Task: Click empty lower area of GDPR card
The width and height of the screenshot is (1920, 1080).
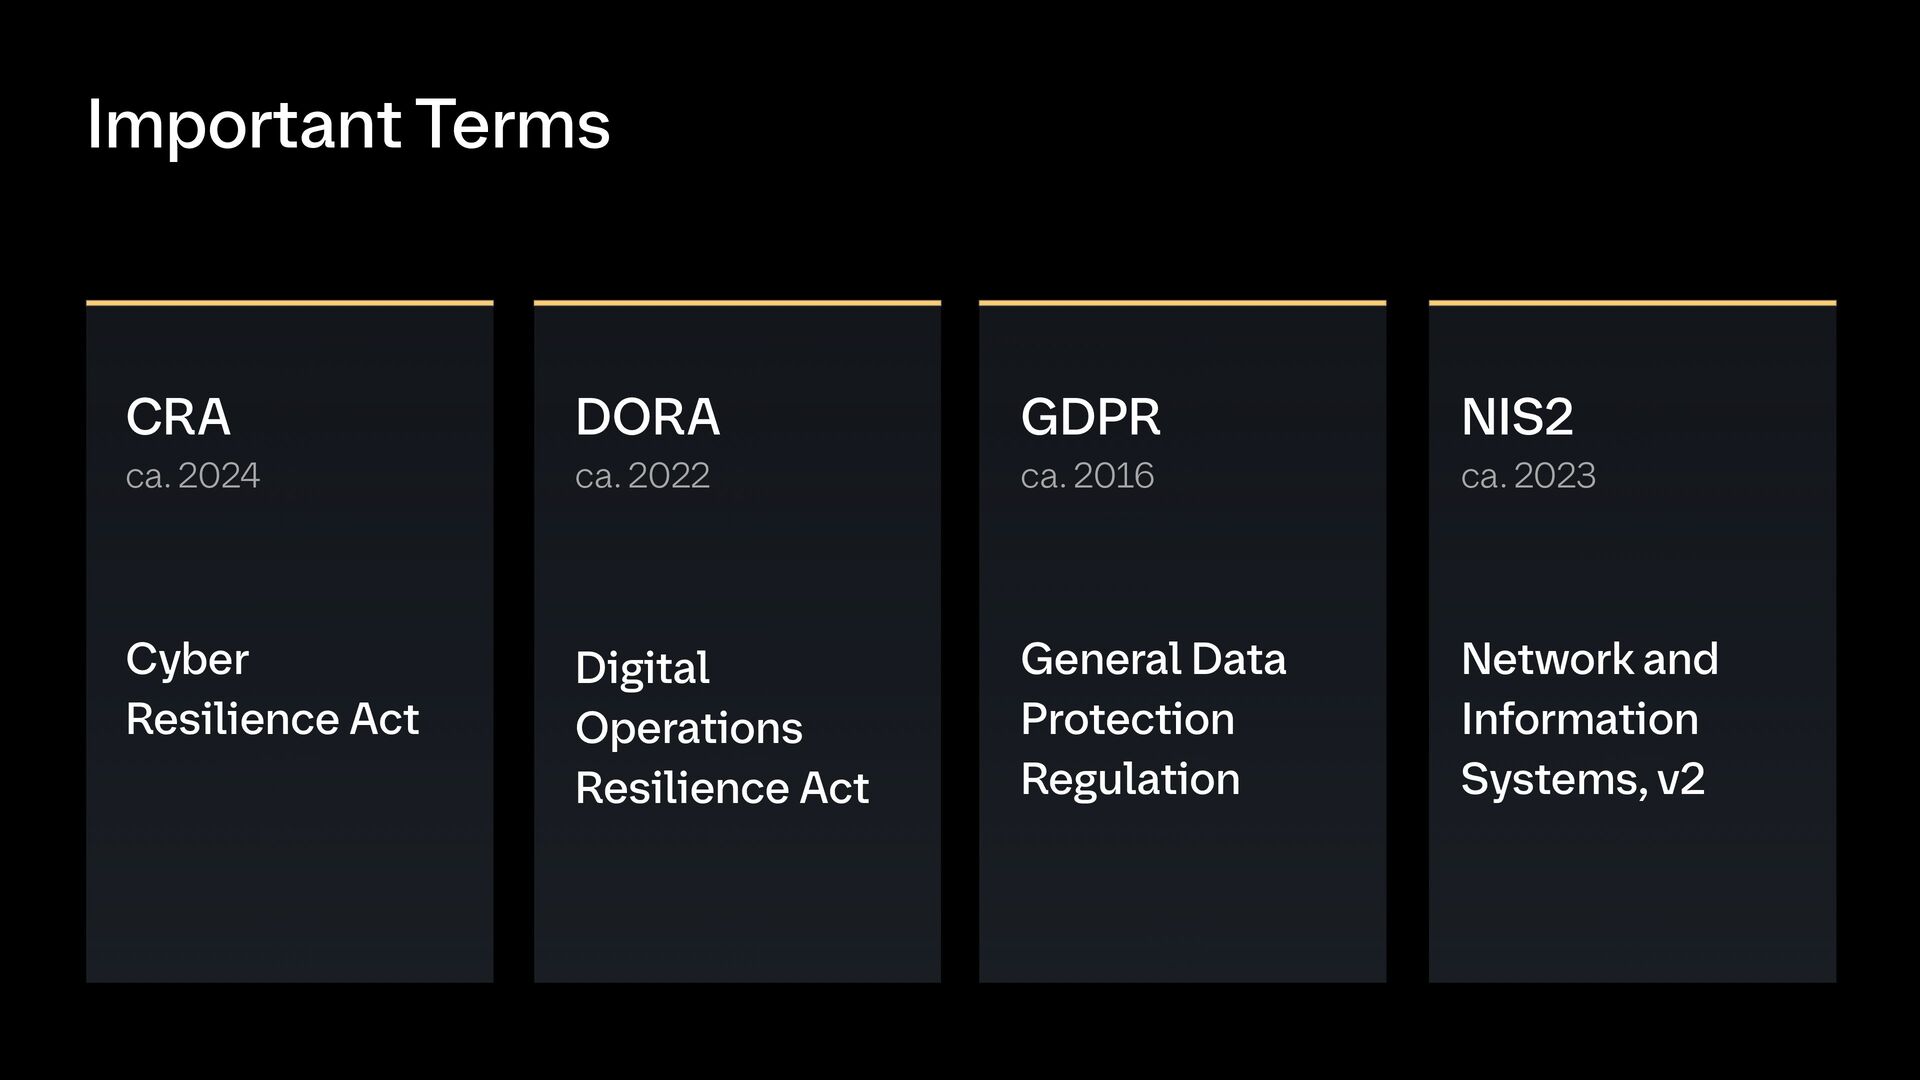Action: pyautogui.click(x=1182, y=900)
